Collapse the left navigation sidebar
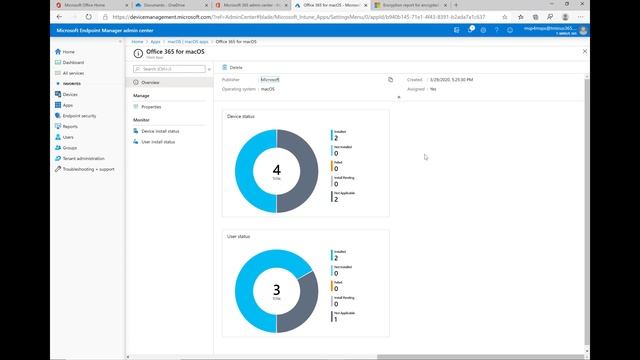Viewport: 640px width, 360px height. [x=120, y=42]
